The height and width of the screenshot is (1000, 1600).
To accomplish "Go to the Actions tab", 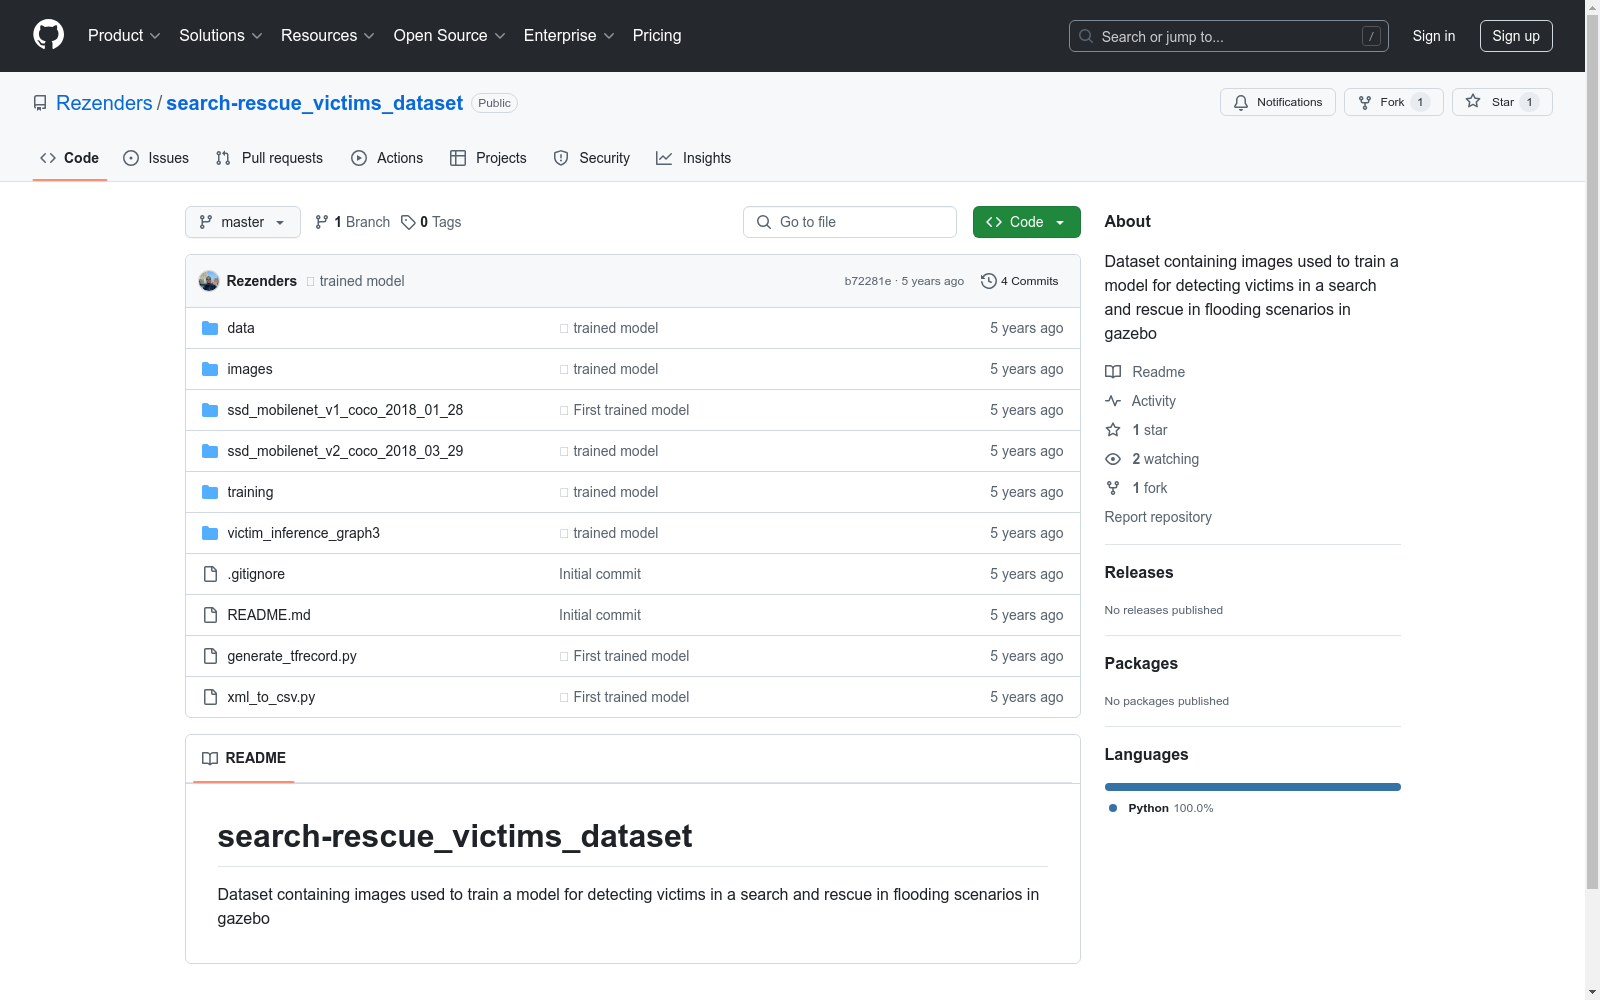I will [x=387, y=158].
